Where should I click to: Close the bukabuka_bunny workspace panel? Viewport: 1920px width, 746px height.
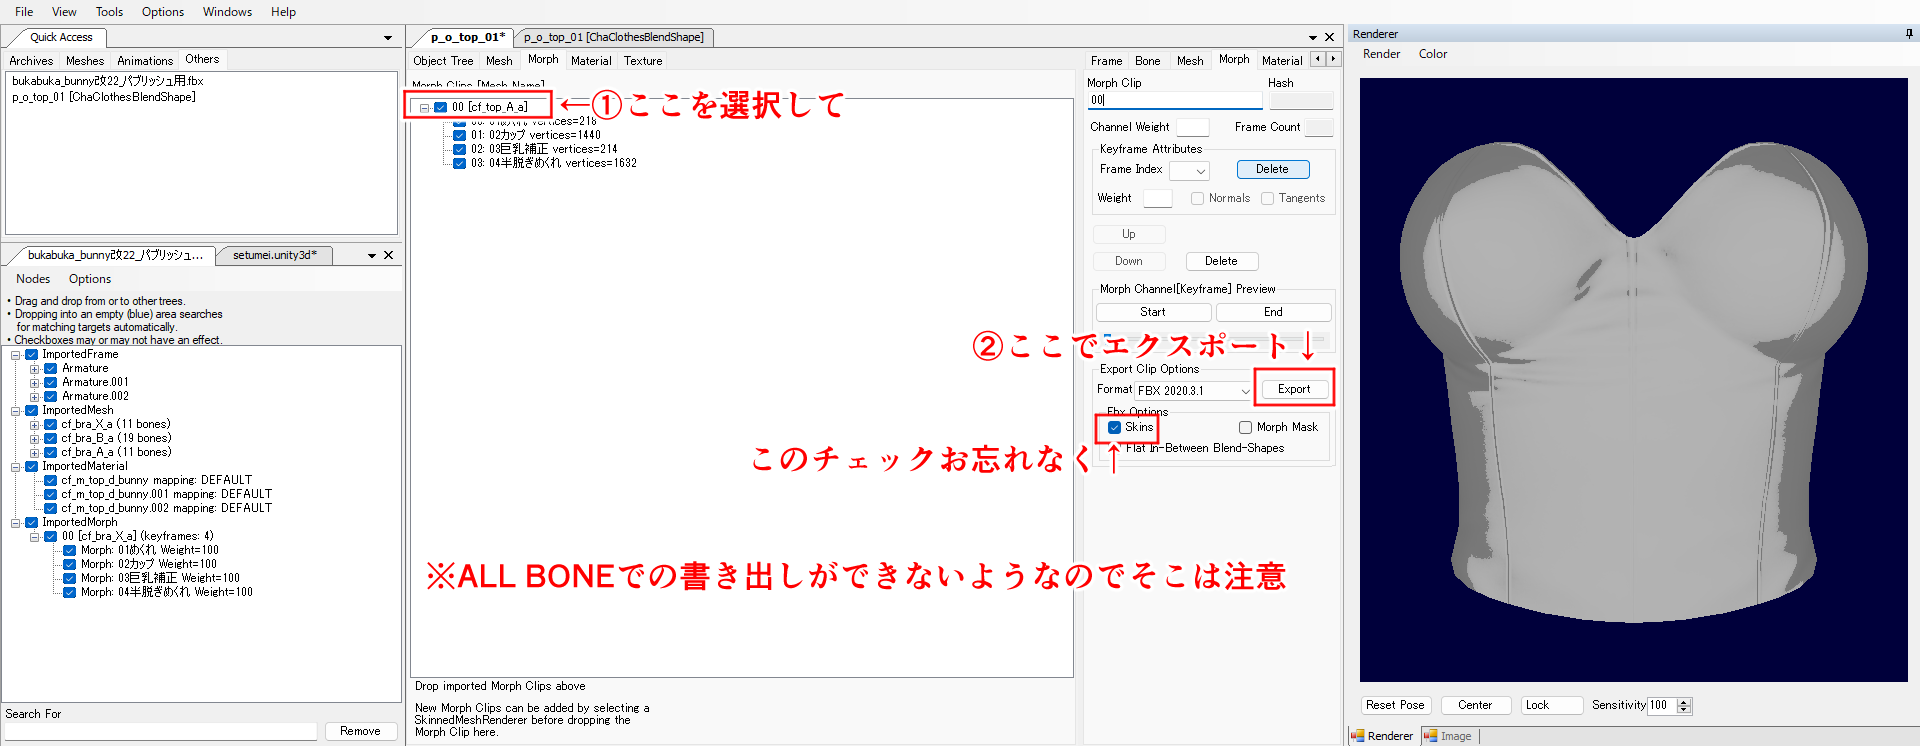389,255
